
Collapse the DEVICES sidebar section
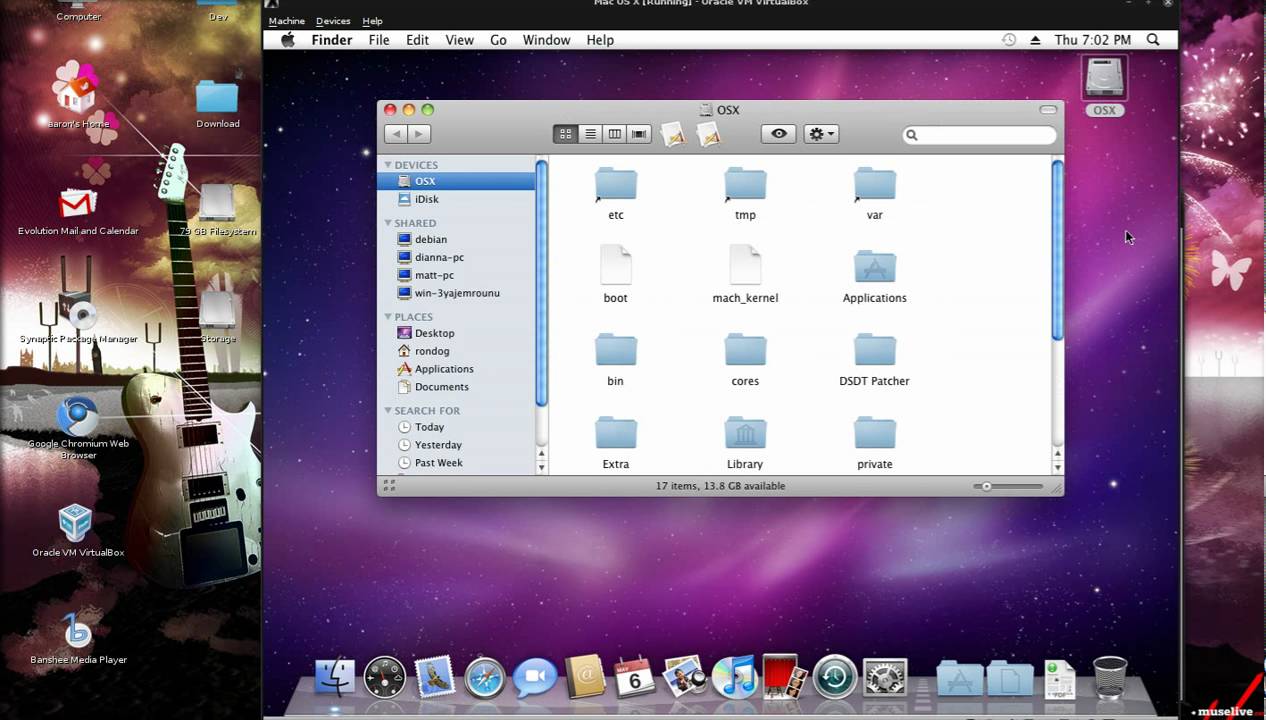point(388,165)
